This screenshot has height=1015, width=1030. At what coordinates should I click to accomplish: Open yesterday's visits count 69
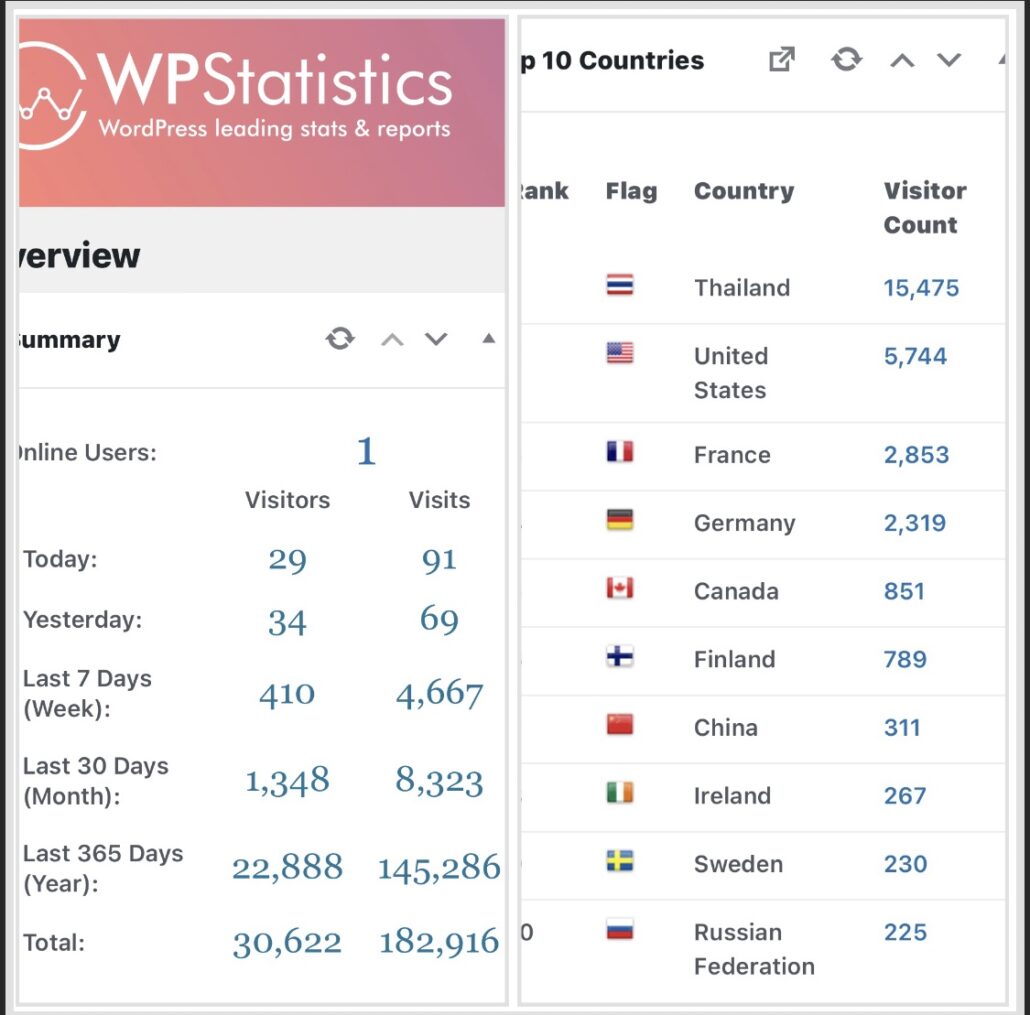[x=439, y=620]
